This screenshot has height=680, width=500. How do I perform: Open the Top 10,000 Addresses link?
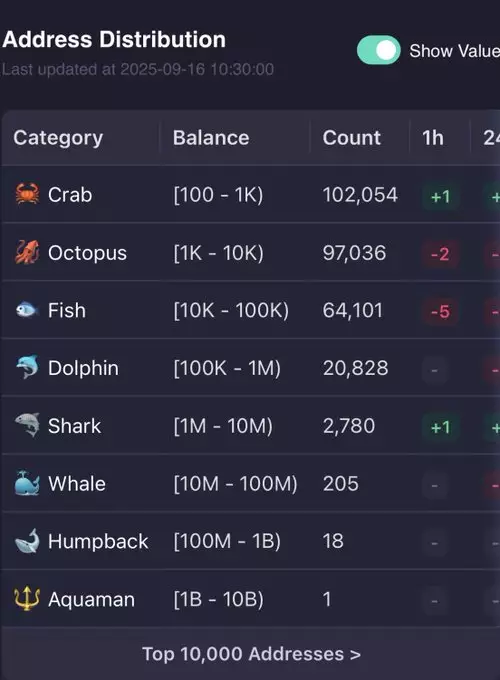252,654
